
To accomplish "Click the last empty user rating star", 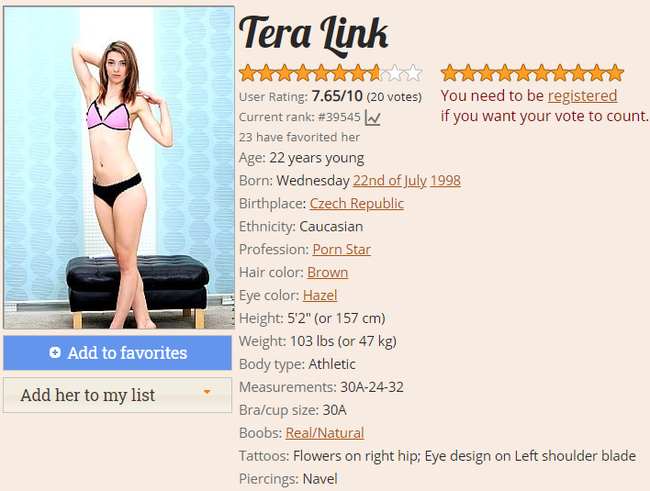I will (413, 73).
